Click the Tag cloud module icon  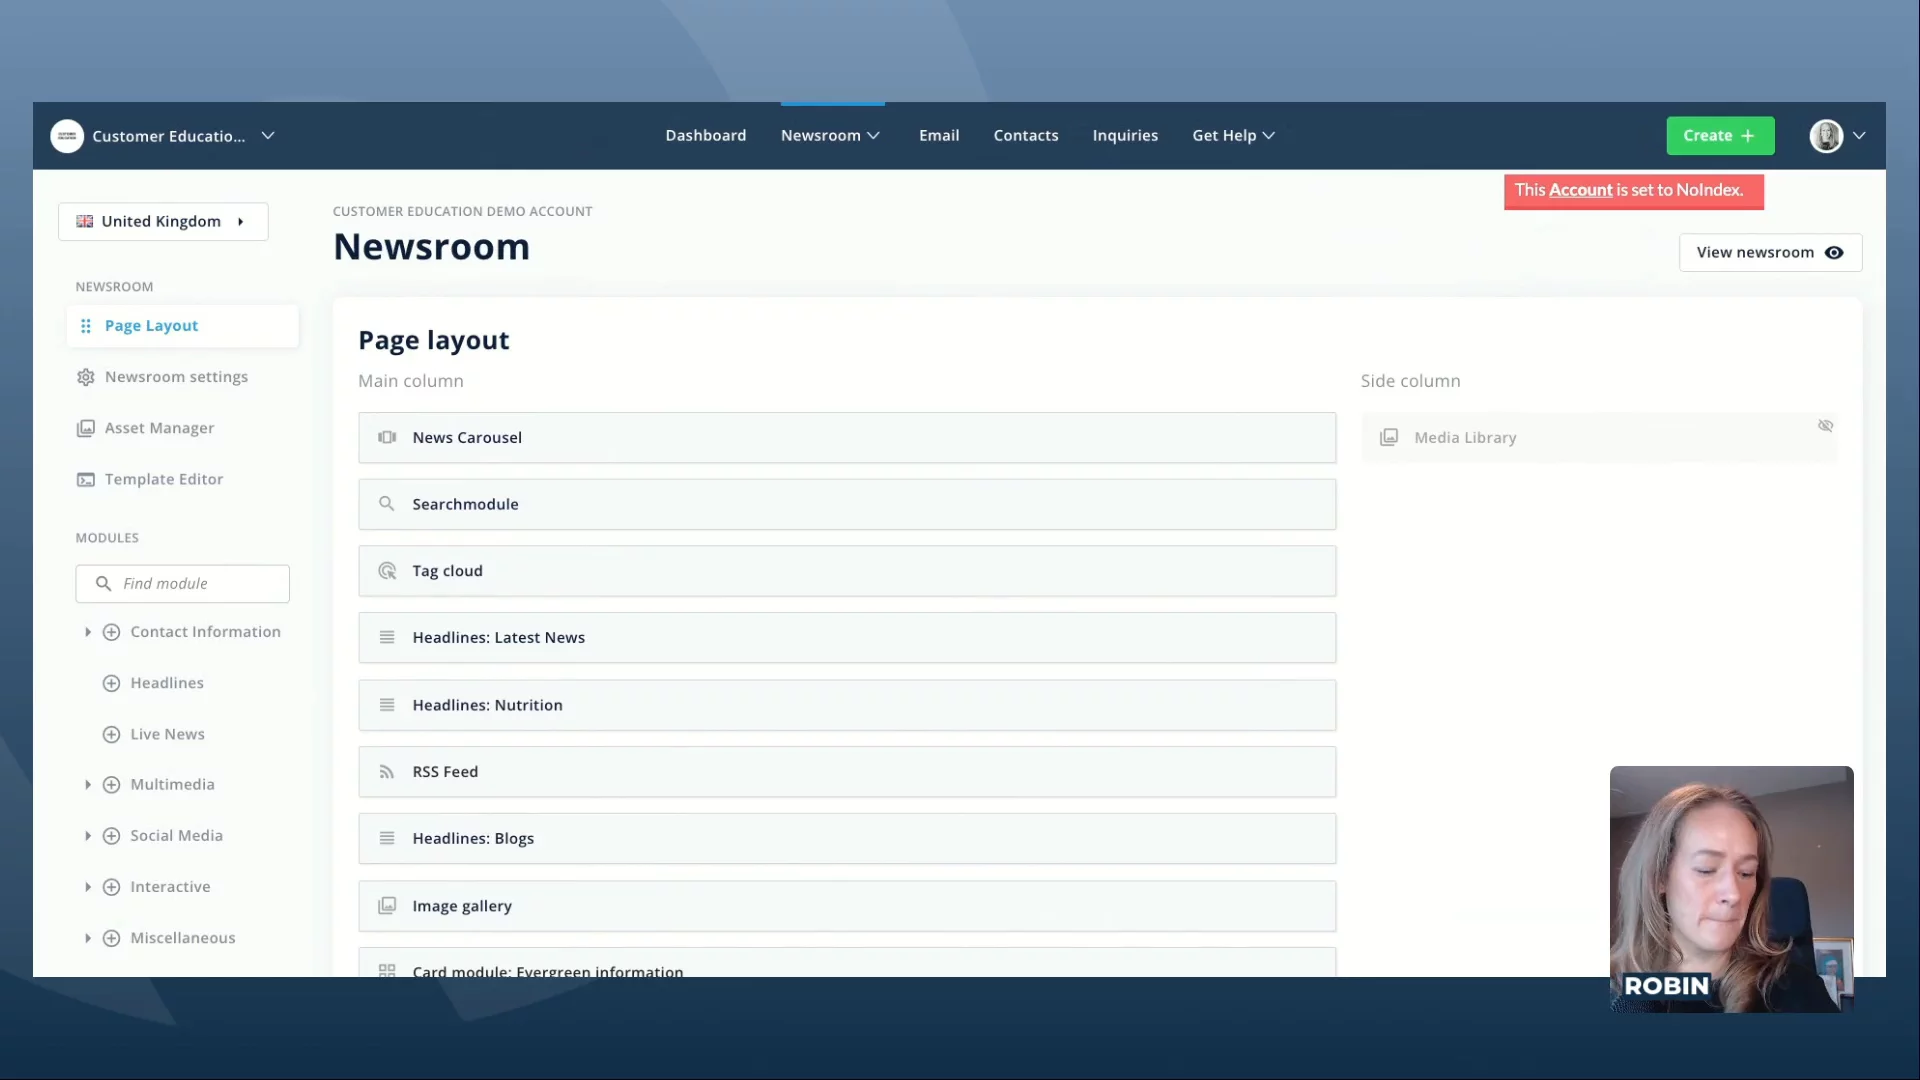tap(387, 571)
